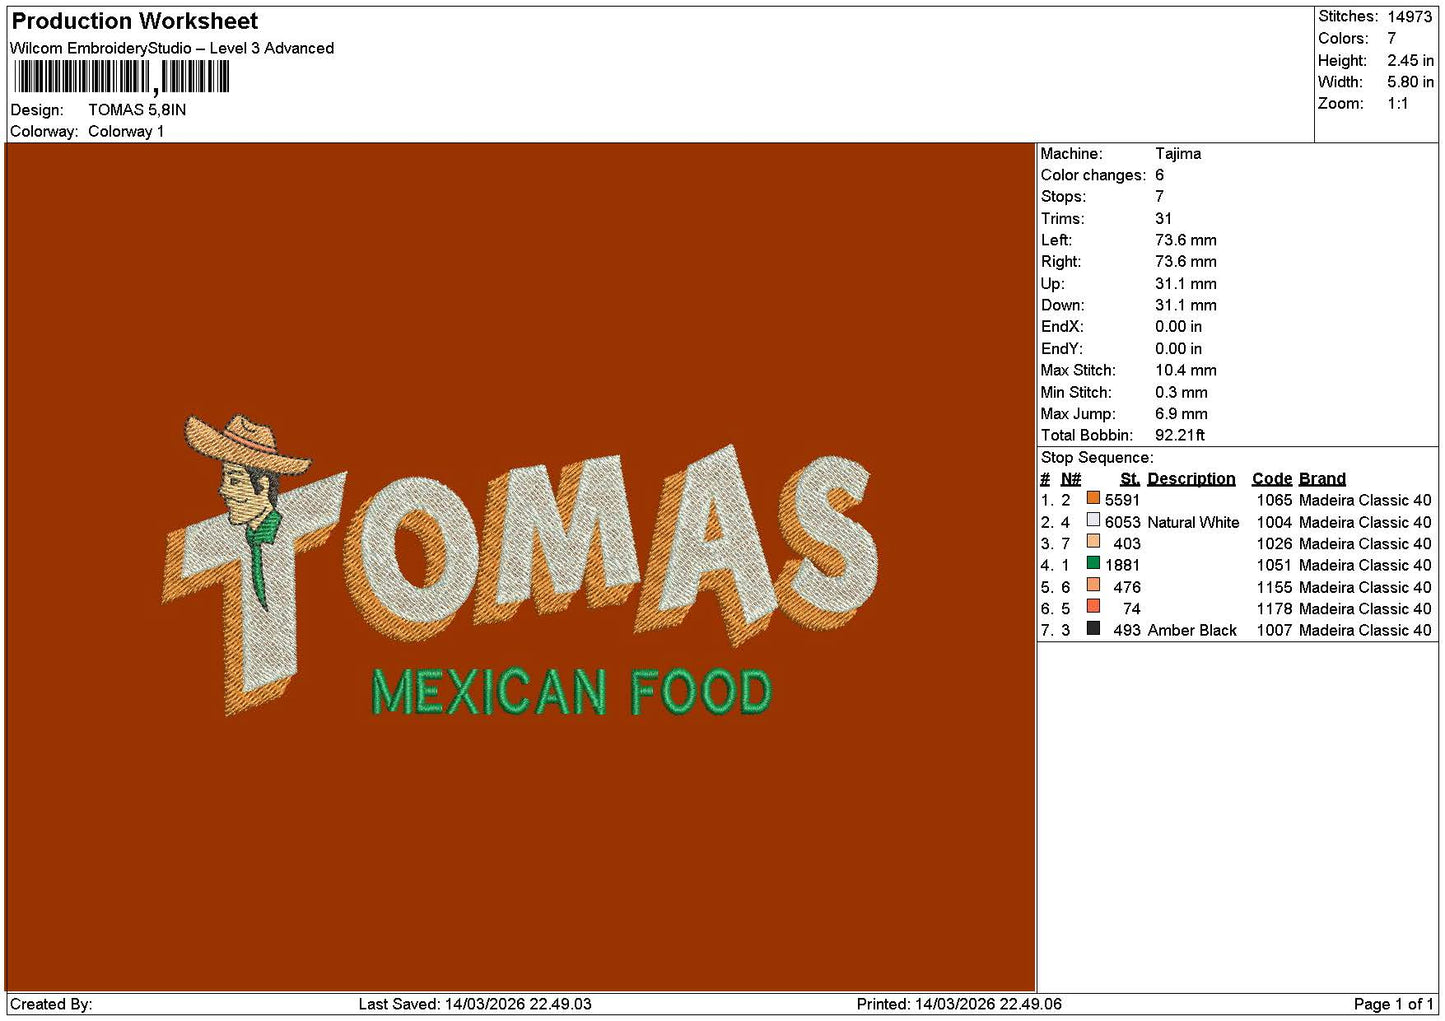Click the swatch for thread 1155

coord(1093,586)
